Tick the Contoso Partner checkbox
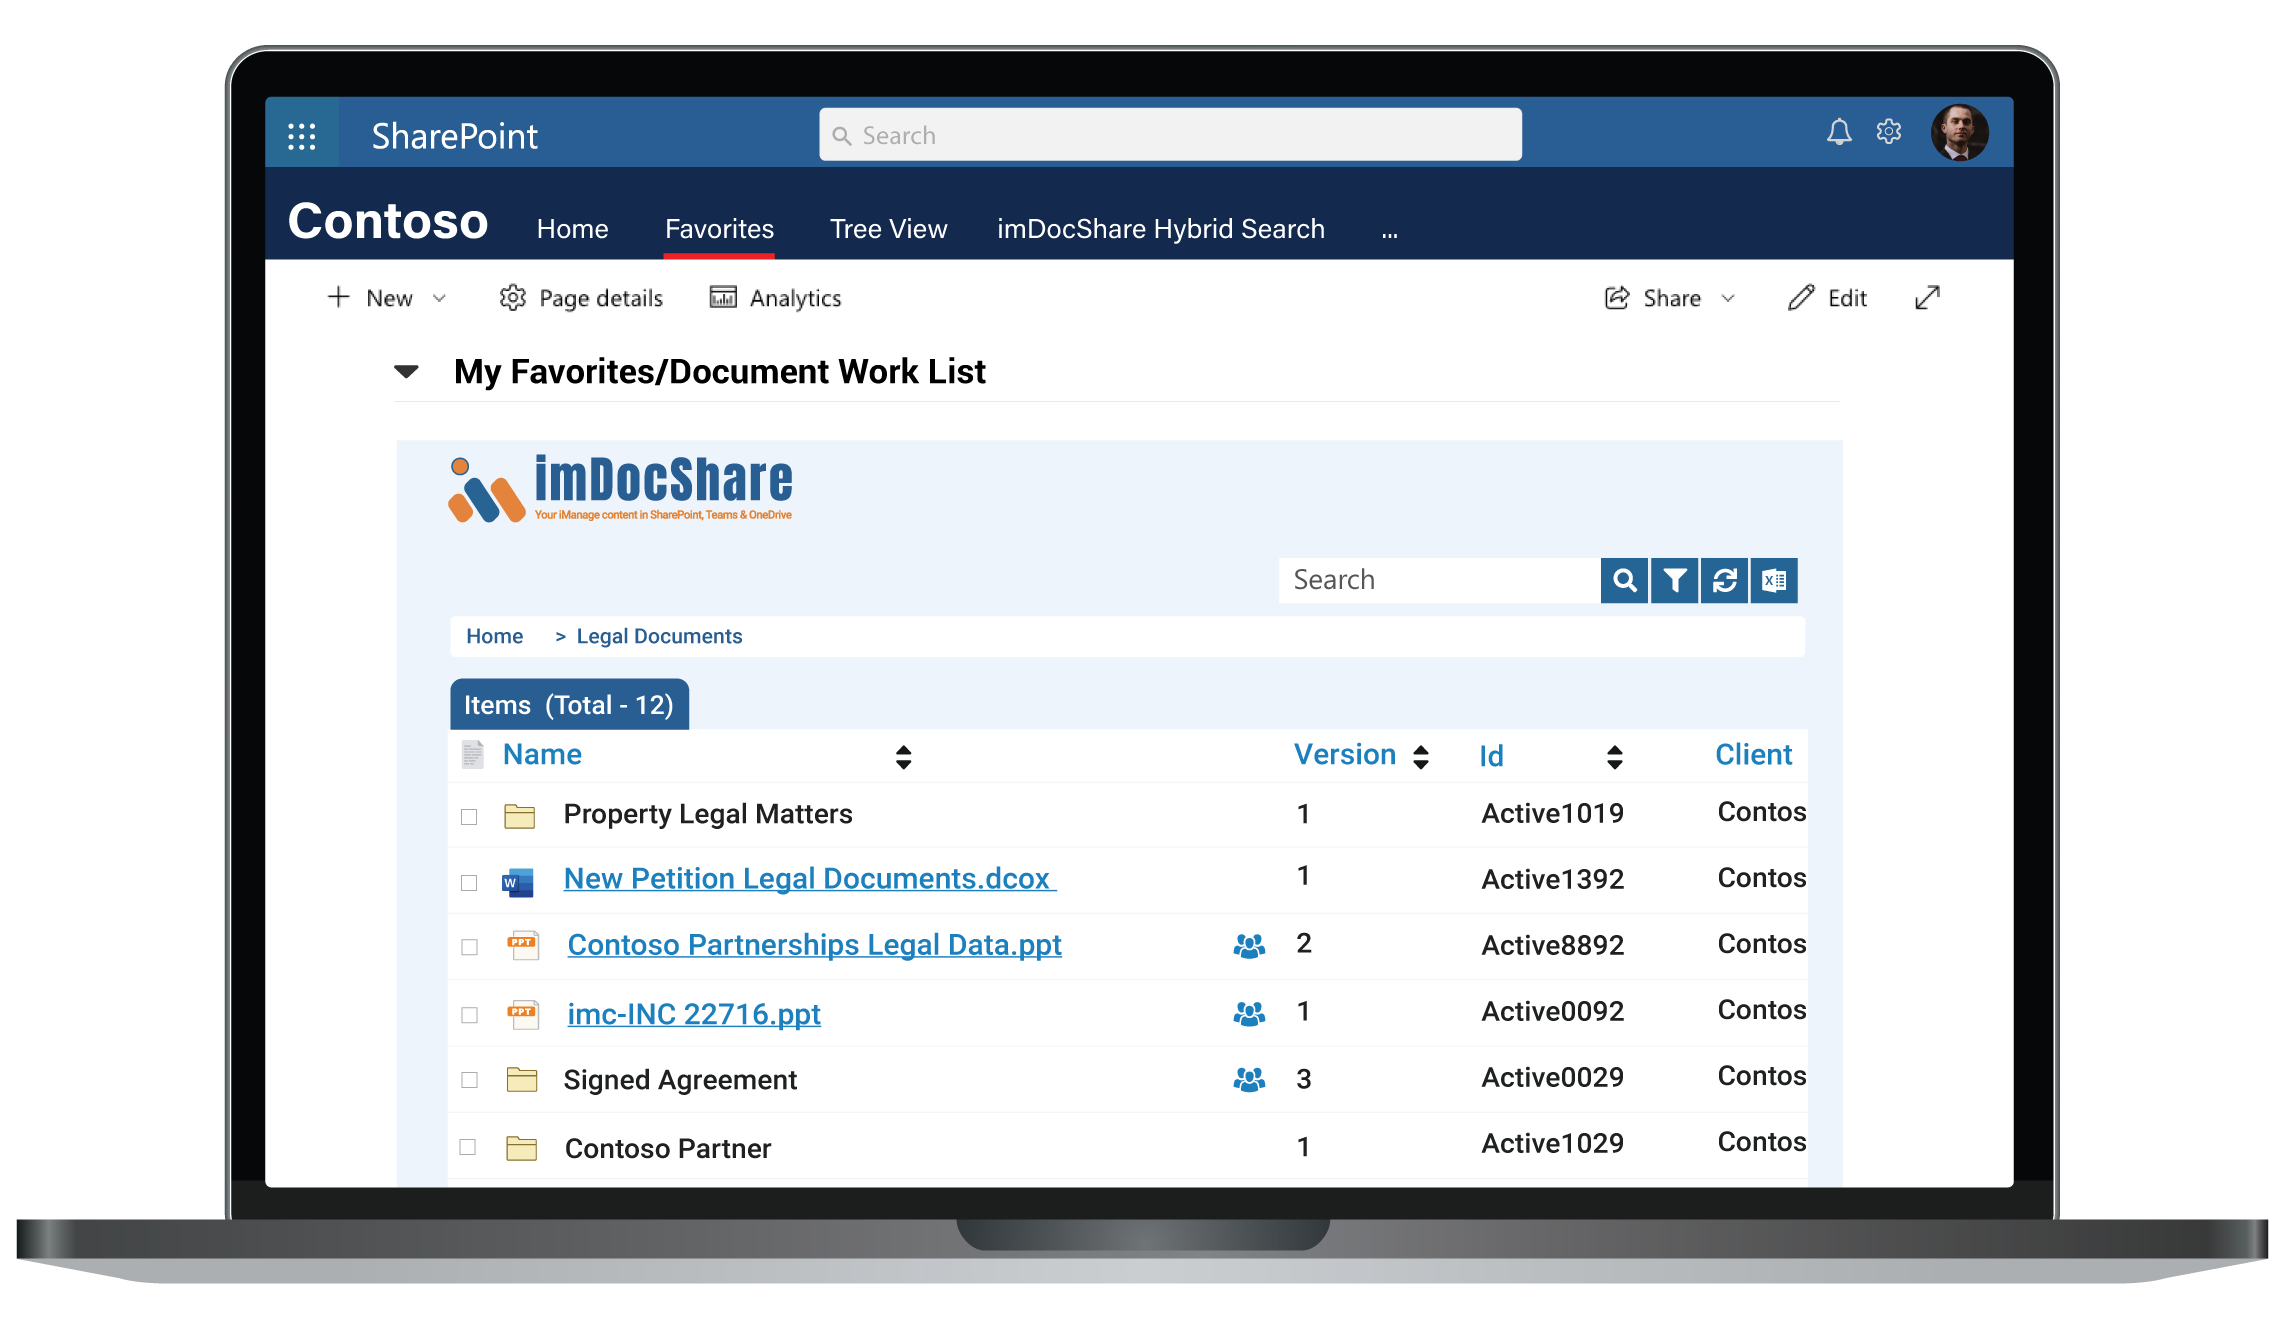Screen dimensions: 2296x1342 point(467,1147)
